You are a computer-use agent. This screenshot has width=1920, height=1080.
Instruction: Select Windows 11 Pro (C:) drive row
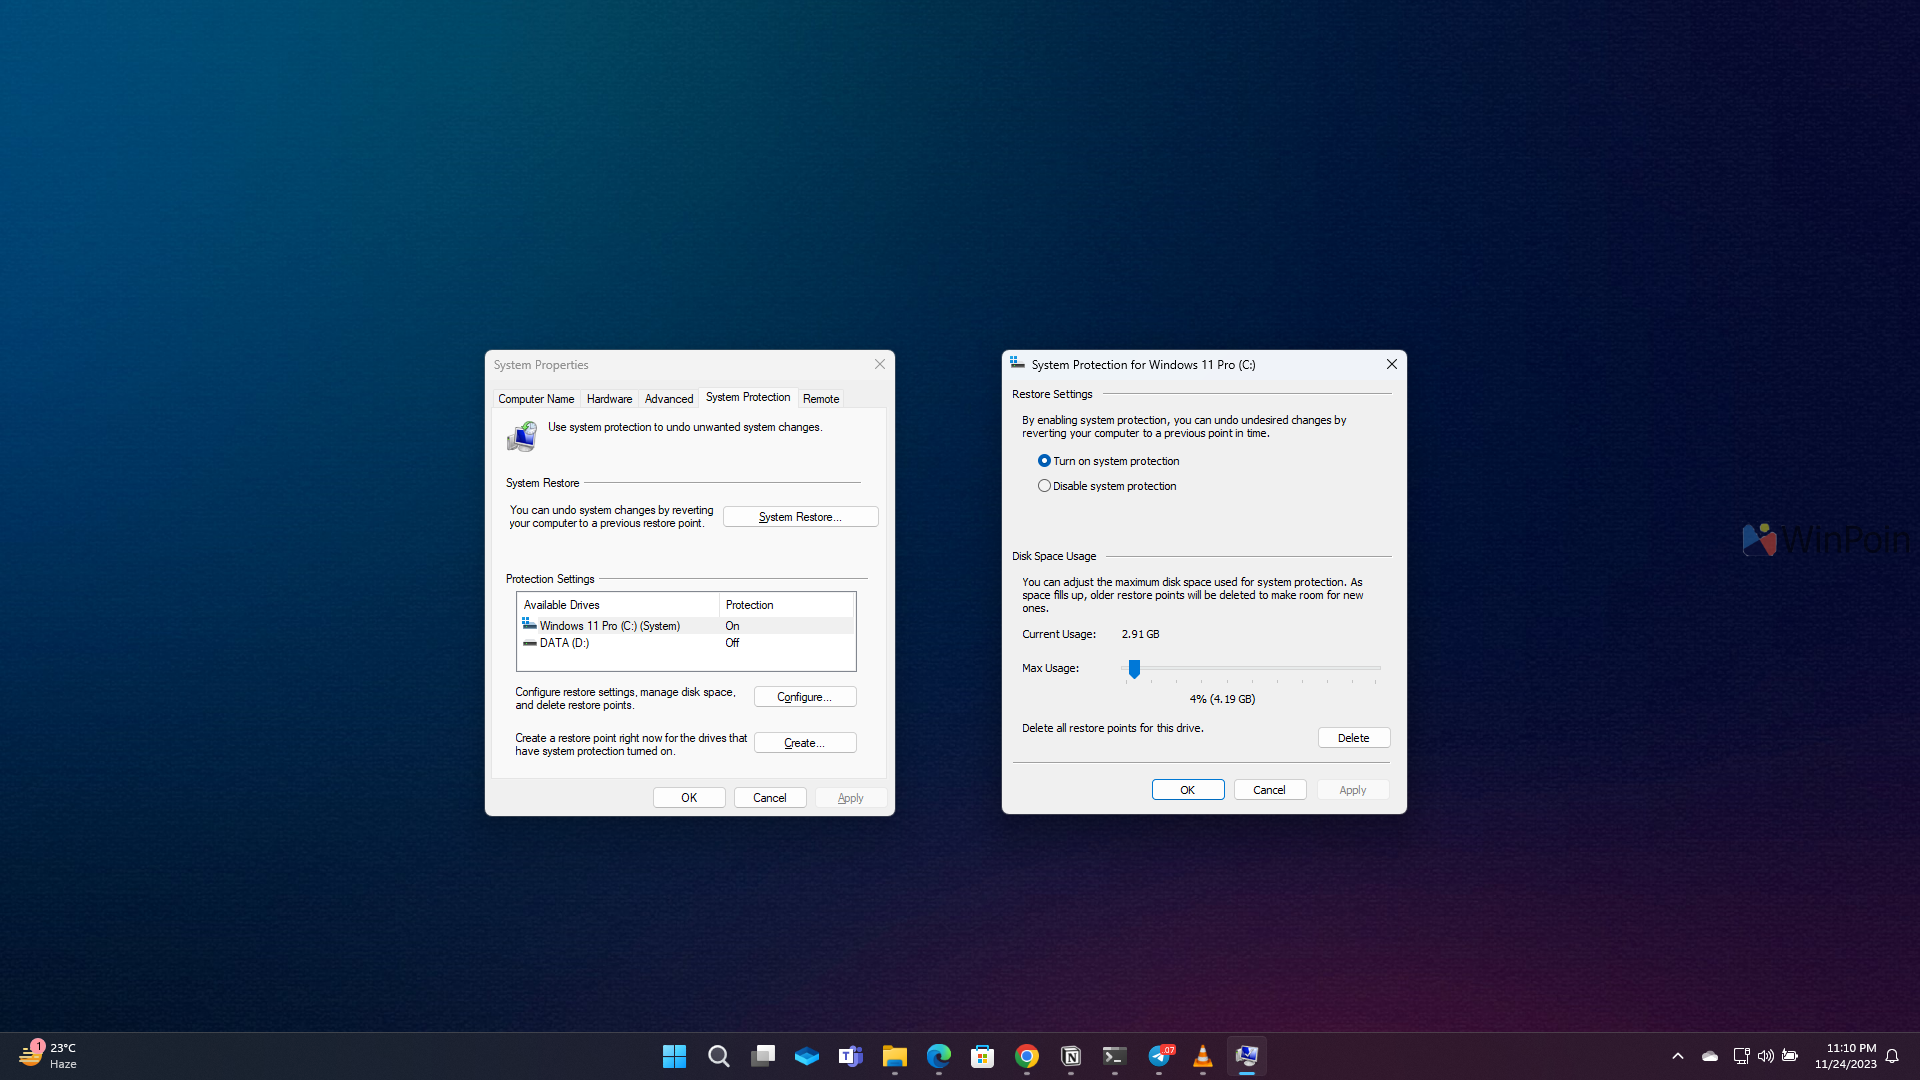pos(609,626)
